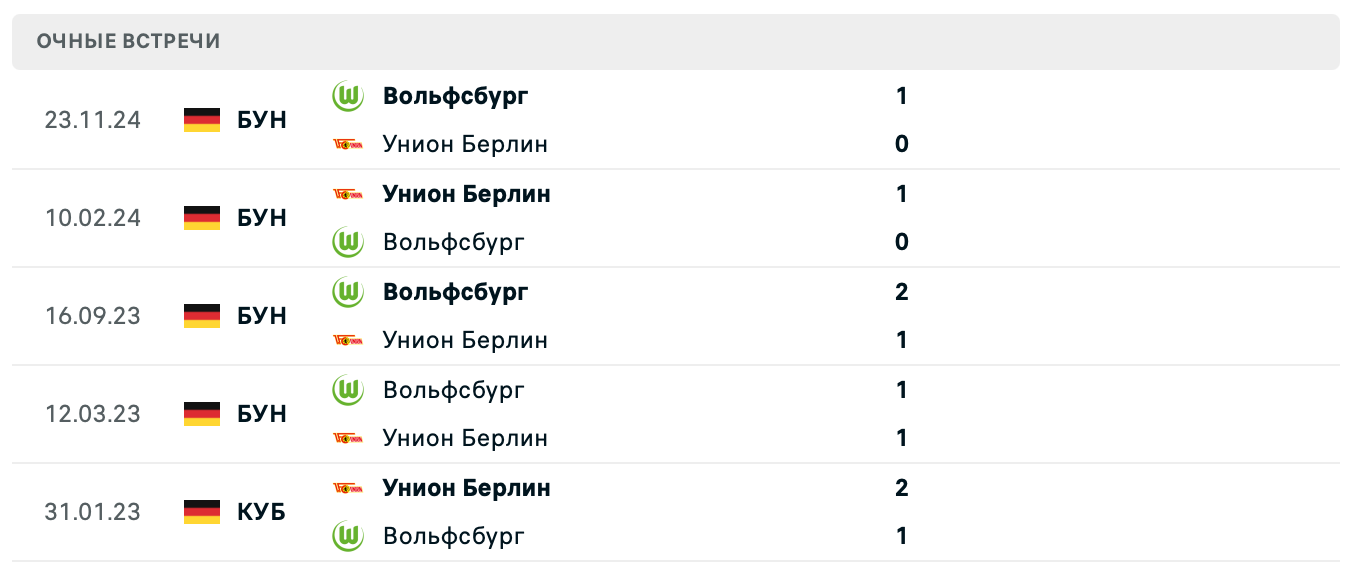
Task: Click the КУБ label in the bottom row
Action: tap(260, 512)
